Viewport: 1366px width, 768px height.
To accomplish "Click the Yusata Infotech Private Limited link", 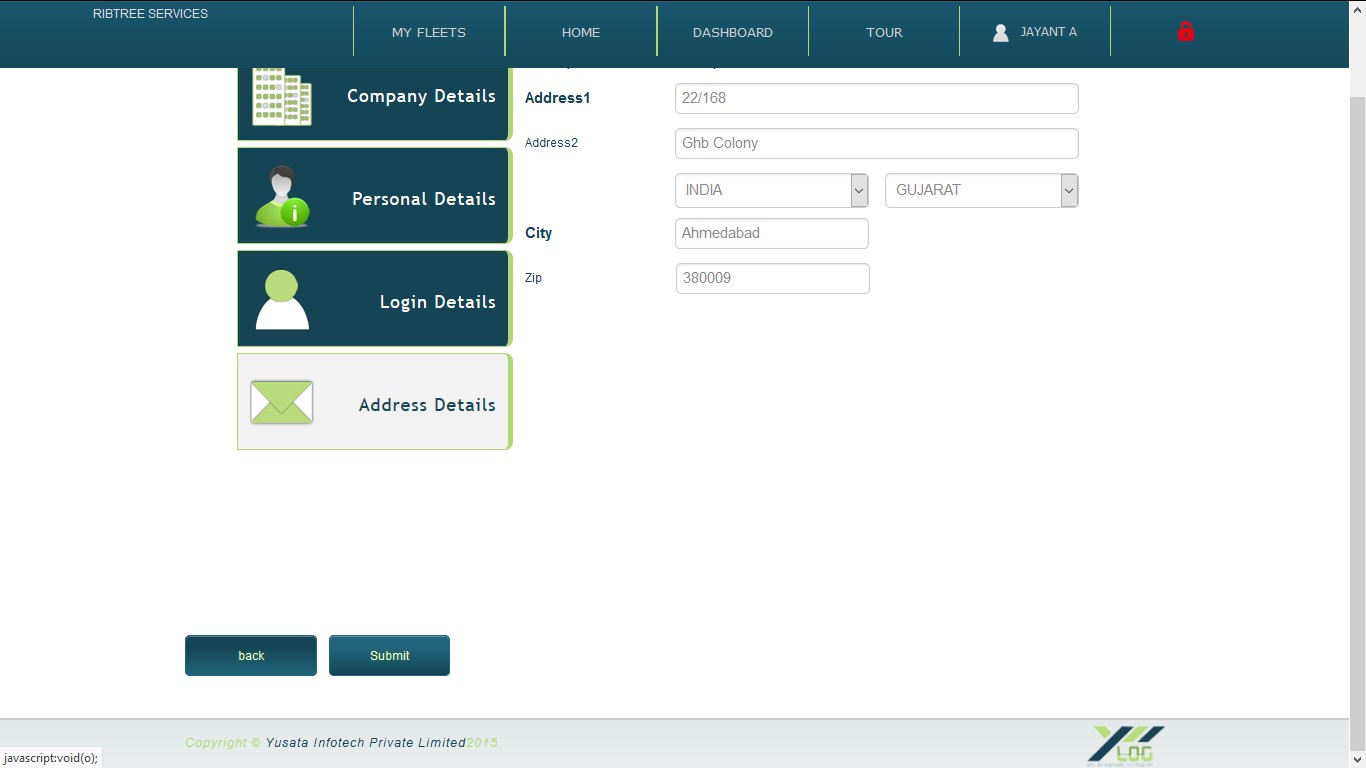I will [366, 743].
